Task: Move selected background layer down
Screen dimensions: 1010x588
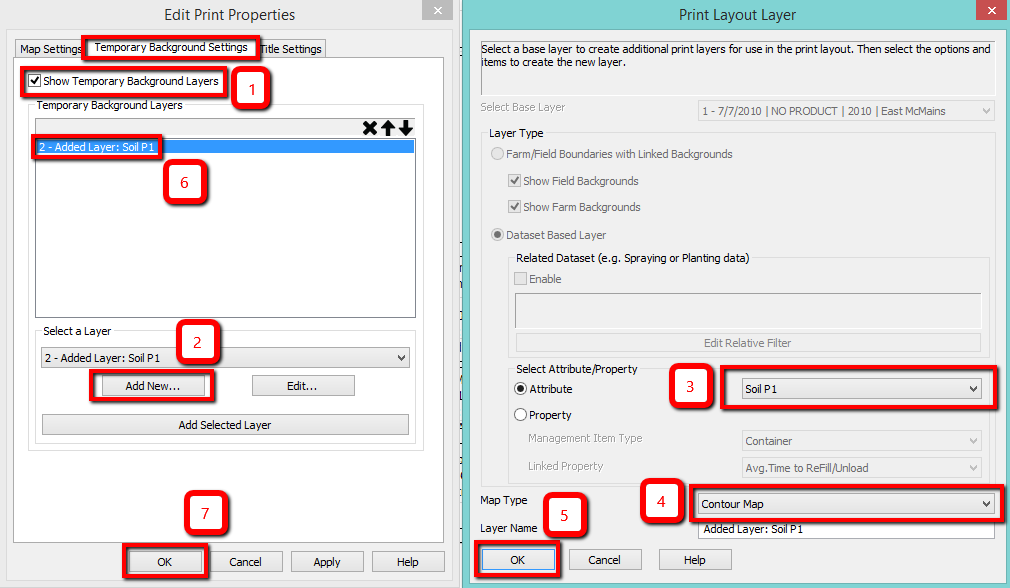Action: (406, 128)
